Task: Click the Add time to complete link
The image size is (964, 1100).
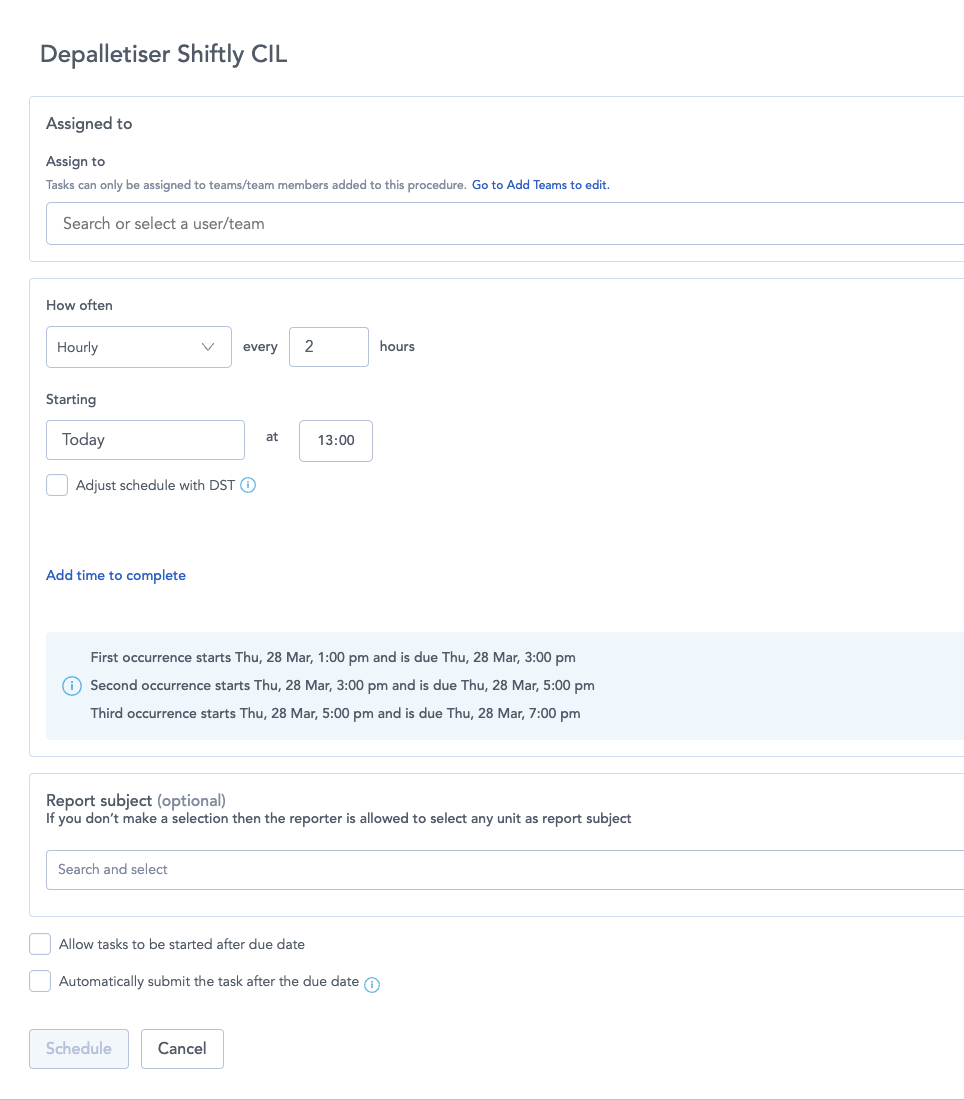Action: 116,575
